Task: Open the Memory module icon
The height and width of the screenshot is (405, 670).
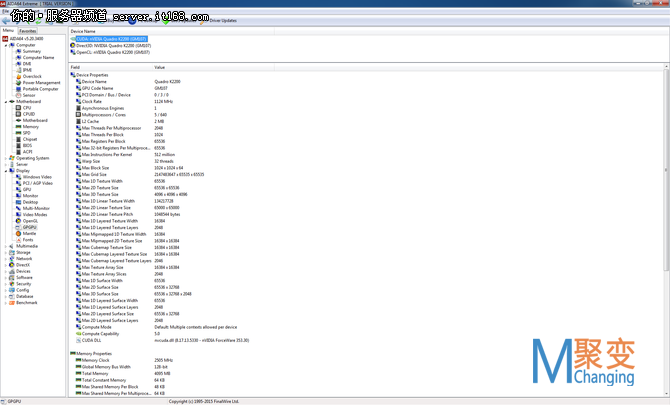Action: (18, 127)
